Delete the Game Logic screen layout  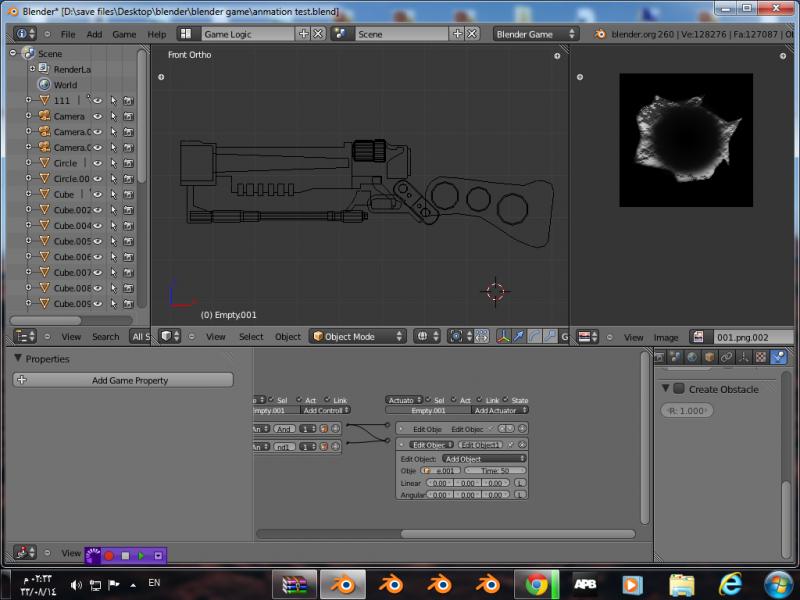pos(318,34)
